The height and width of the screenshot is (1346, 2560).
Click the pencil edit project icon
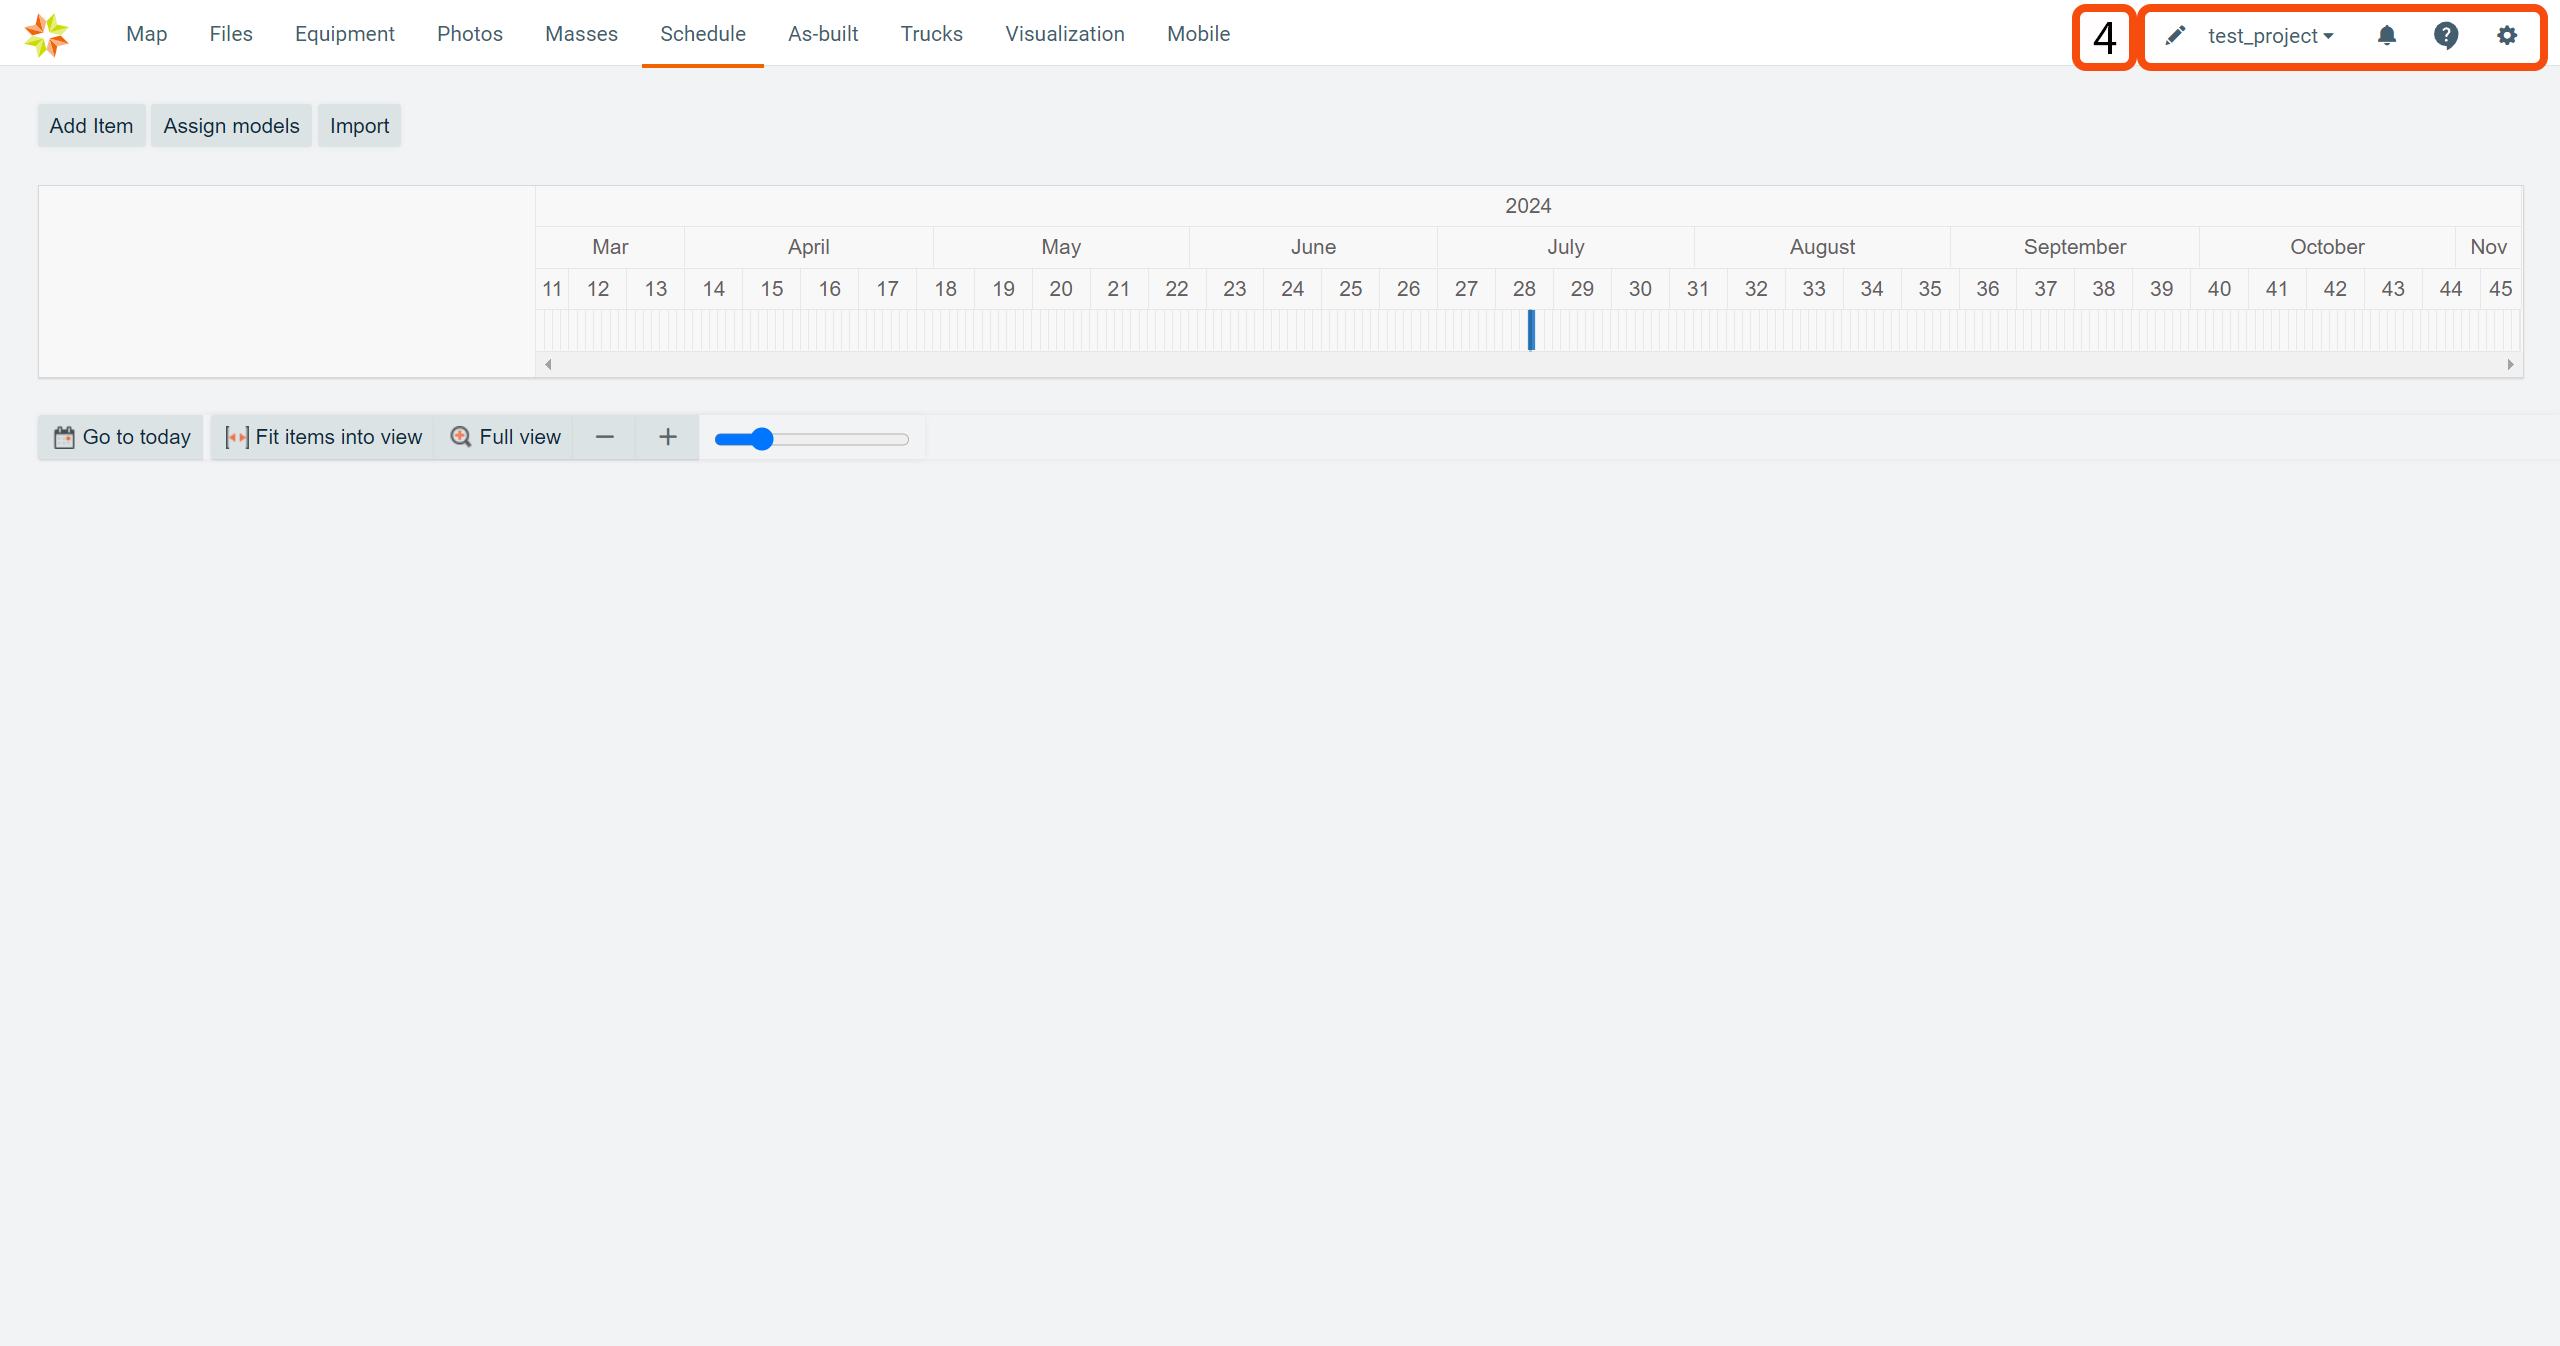2175,36
